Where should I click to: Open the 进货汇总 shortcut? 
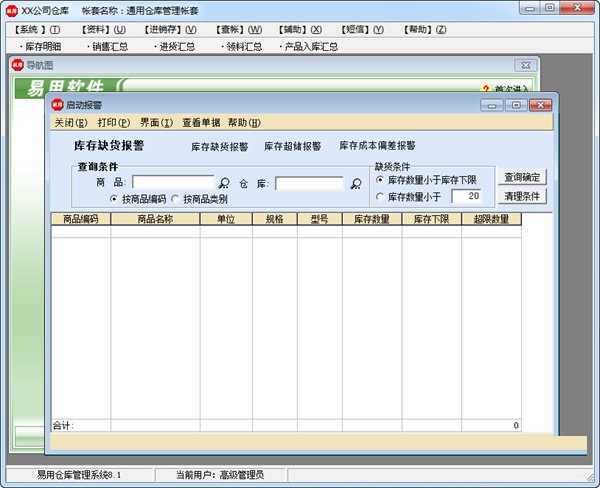coord(174,47)
